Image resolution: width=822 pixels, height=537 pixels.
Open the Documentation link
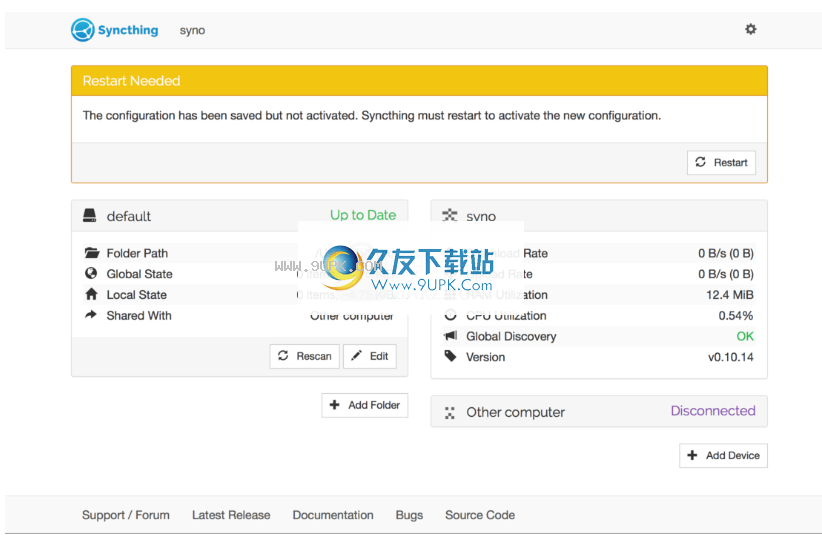(x=333, y=515)
